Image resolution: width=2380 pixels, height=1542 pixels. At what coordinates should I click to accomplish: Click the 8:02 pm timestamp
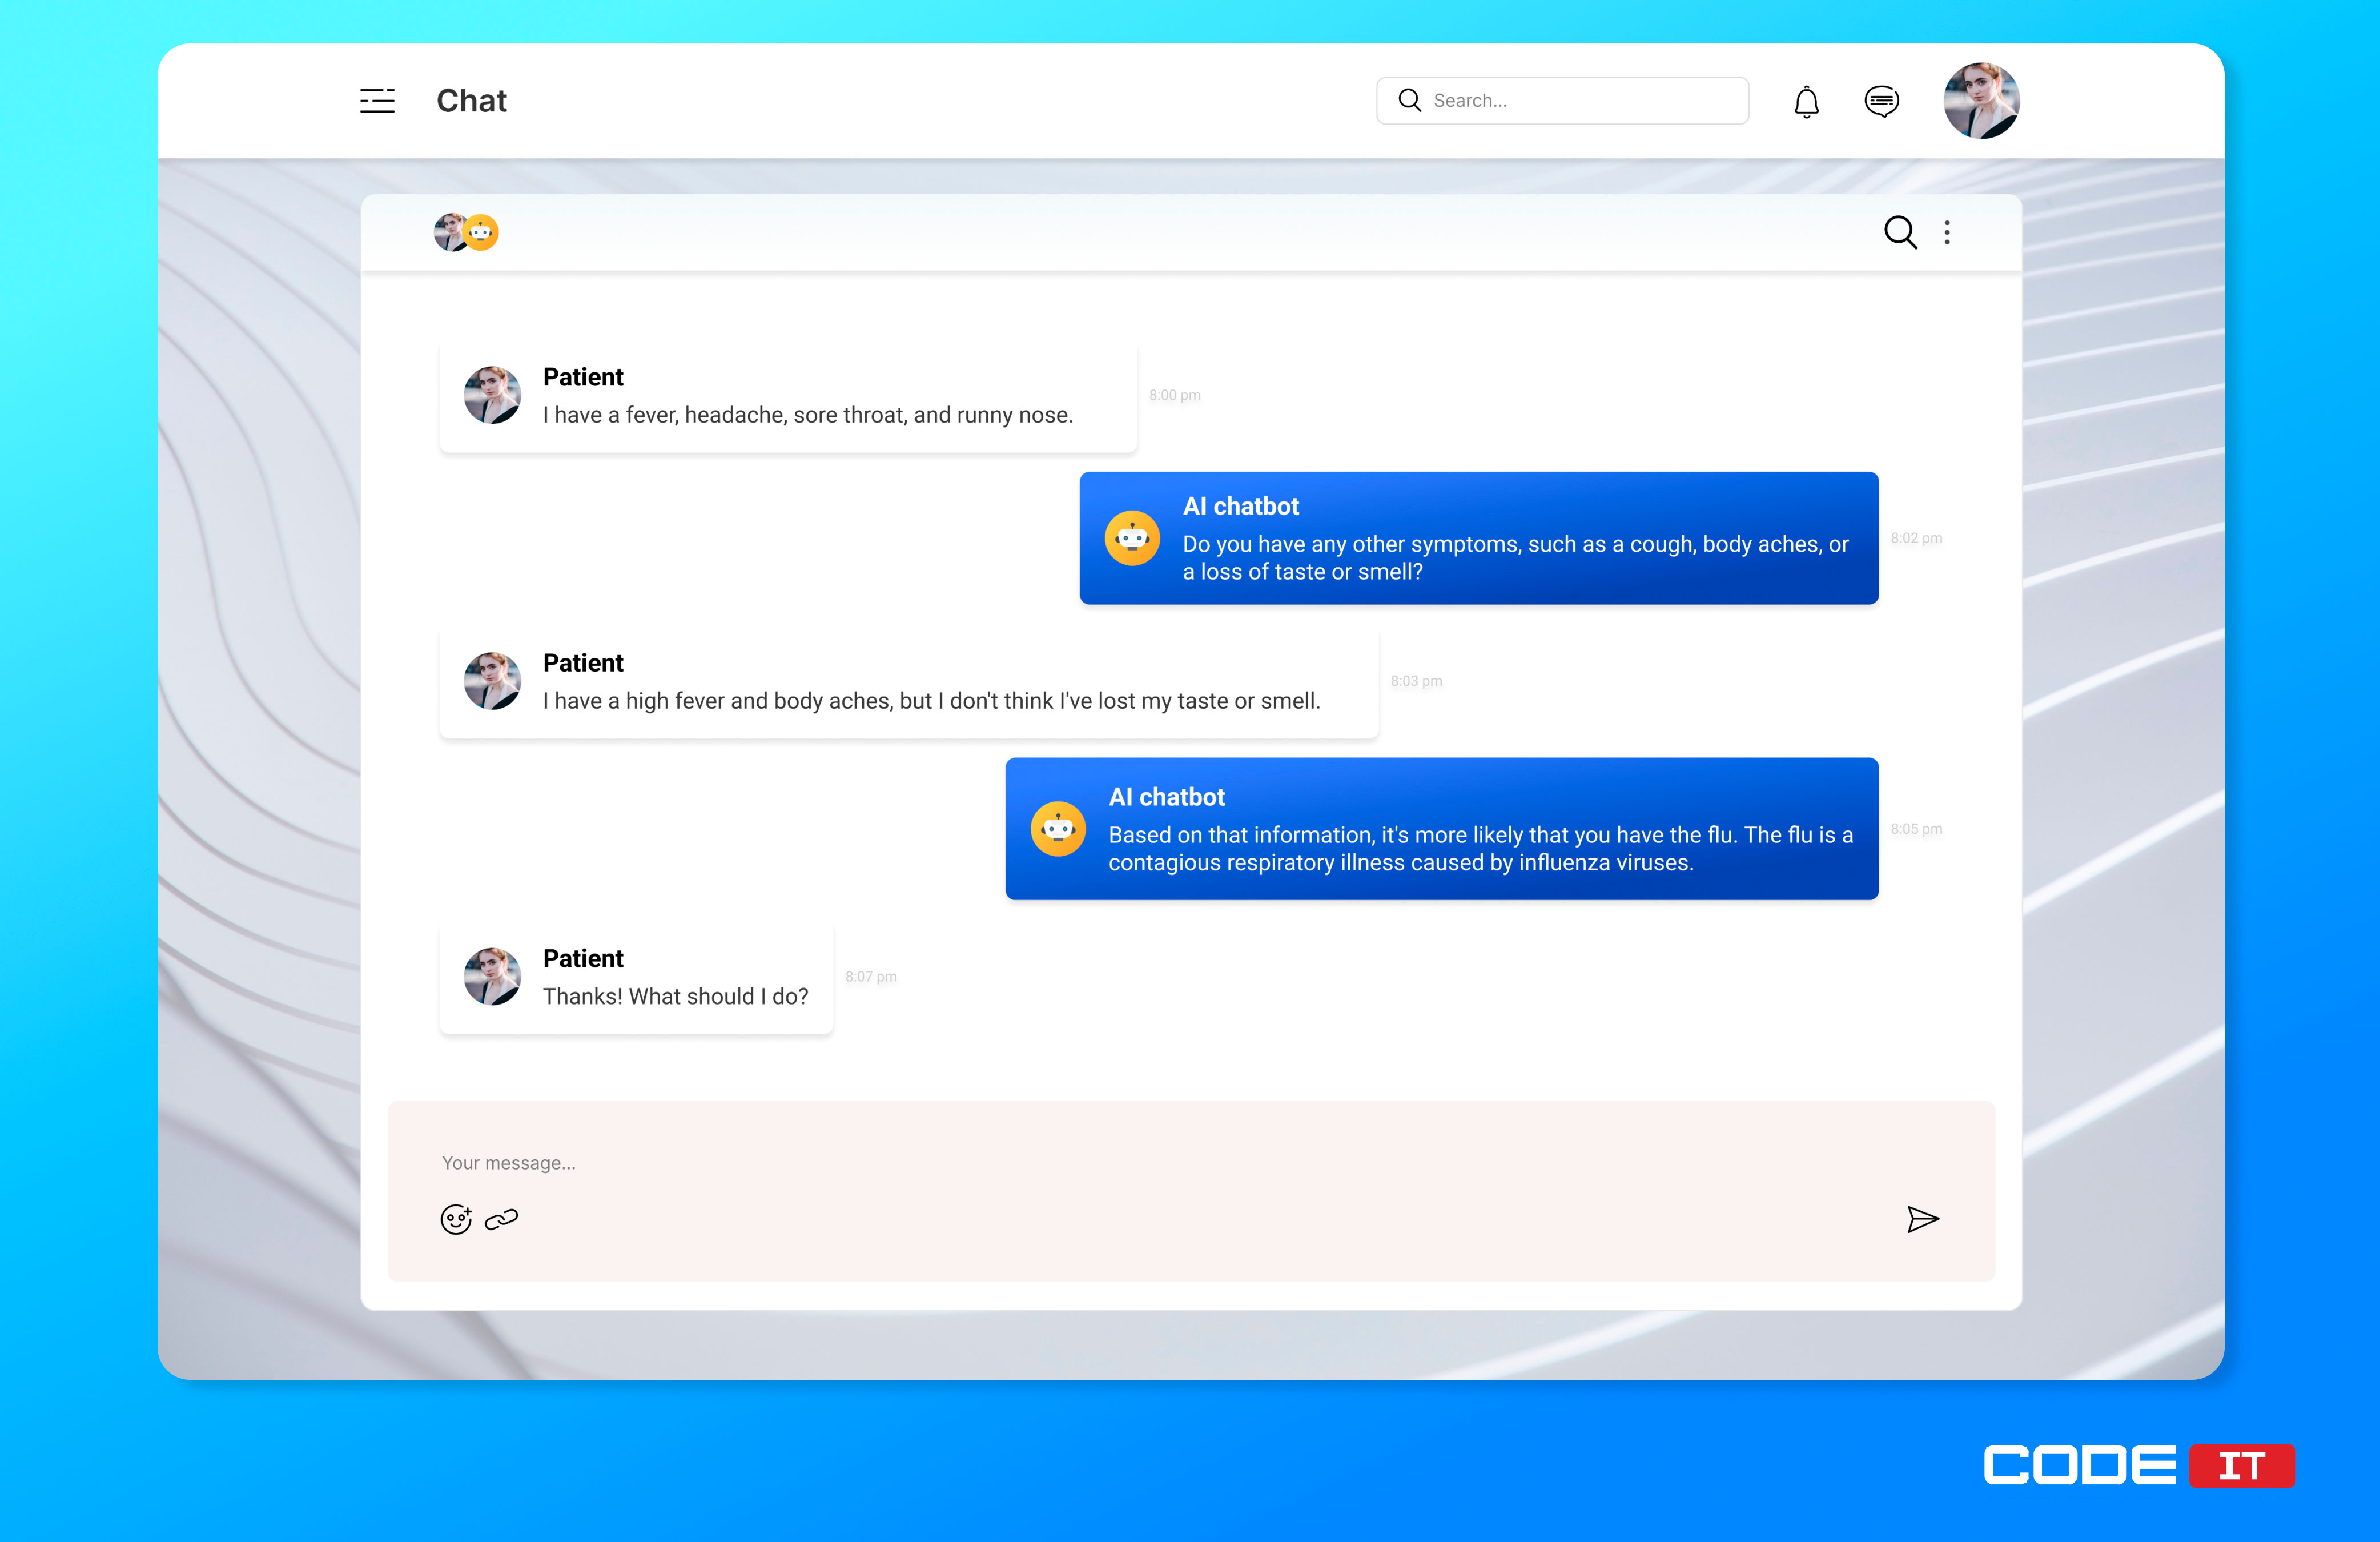coord(1916,538)
